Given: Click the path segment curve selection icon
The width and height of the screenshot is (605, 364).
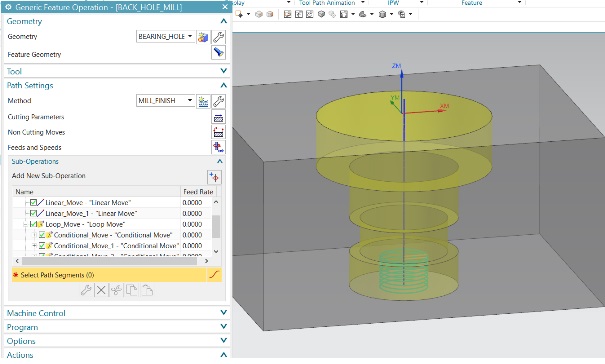Looking at the screenshot, I should click(x=215, y=275).
